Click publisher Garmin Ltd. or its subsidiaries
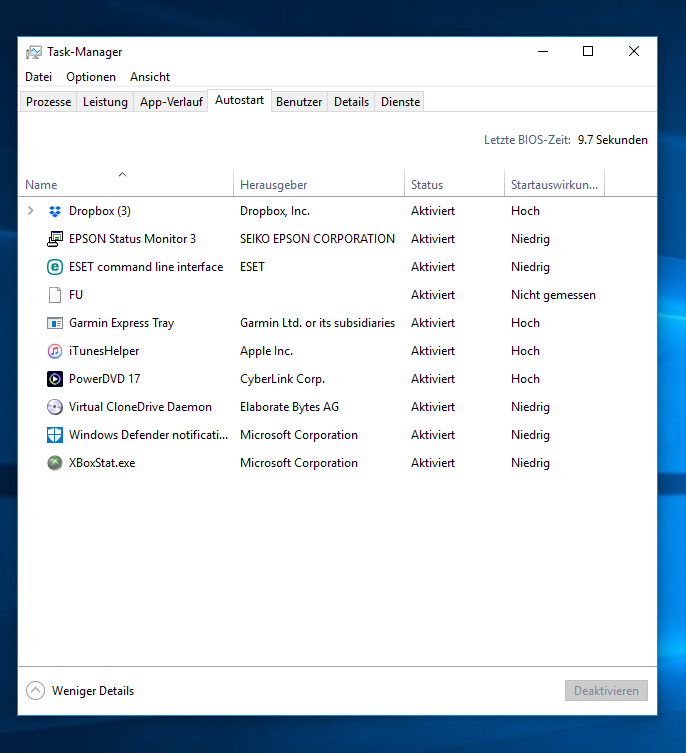This screenshot has height=753, width=686. (x=318, y=323)
